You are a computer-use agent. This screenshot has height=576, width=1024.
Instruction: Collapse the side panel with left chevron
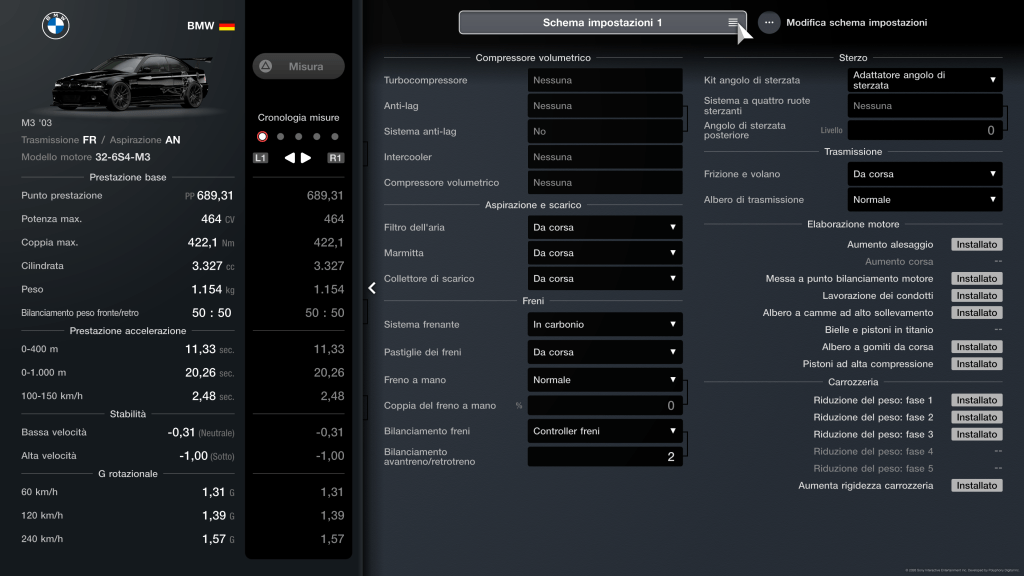tap(372, 288)
